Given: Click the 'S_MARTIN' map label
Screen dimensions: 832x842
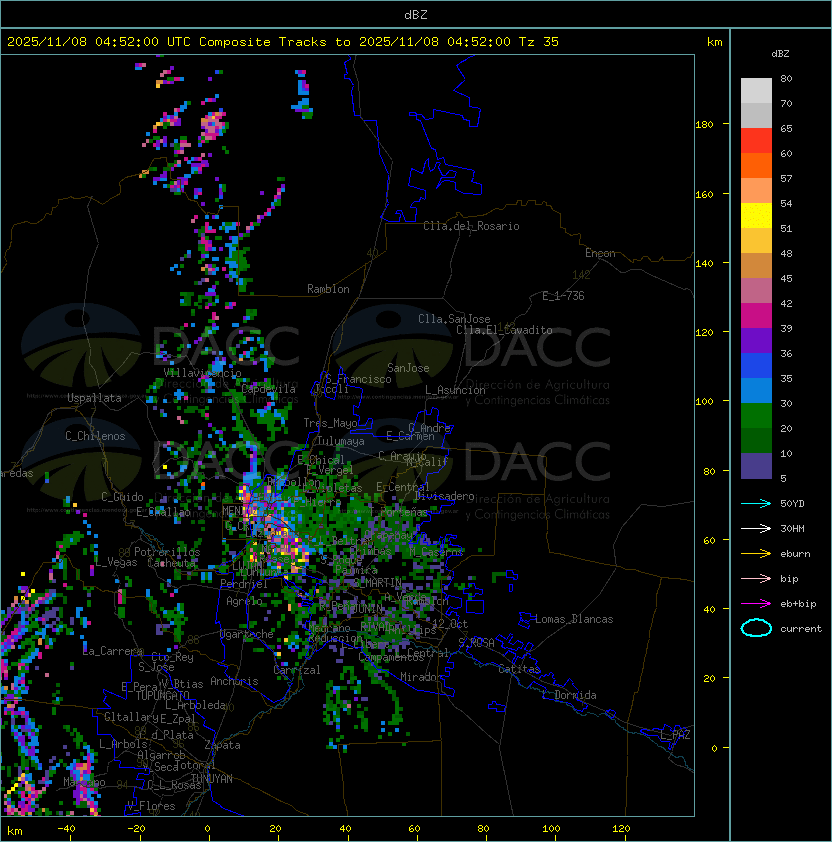Looking at the screenshot, I should pyautogui.click(x=377, y=583).
